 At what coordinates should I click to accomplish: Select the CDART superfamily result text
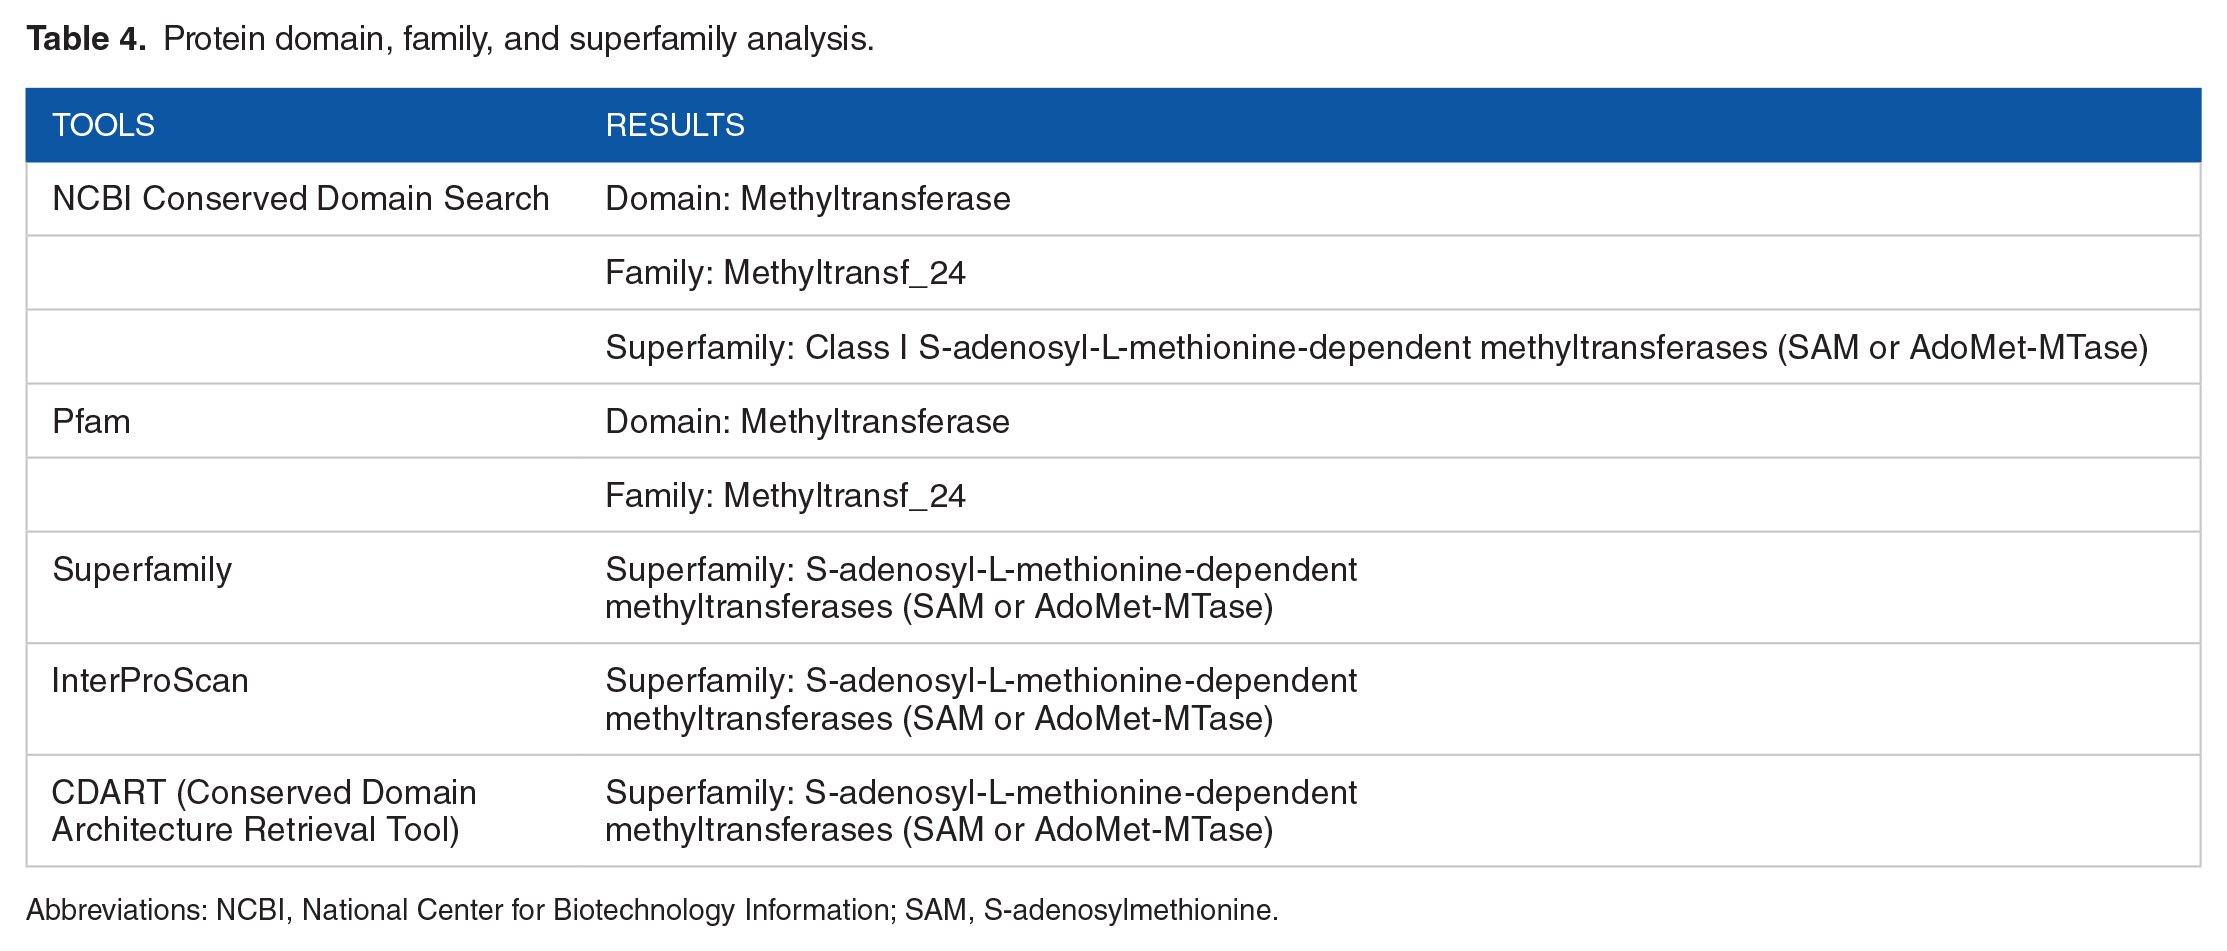tap(981, 811)
